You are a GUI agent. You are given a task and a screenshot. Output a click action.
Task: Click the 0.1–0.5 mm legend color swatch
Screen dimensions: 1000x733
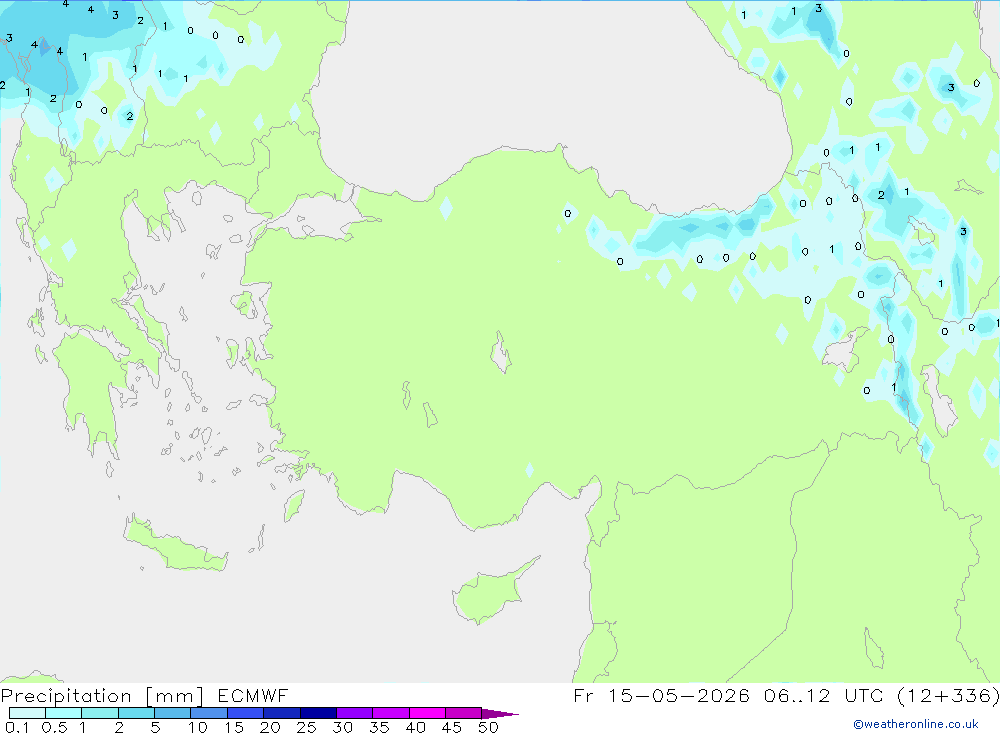coord(27,713)
